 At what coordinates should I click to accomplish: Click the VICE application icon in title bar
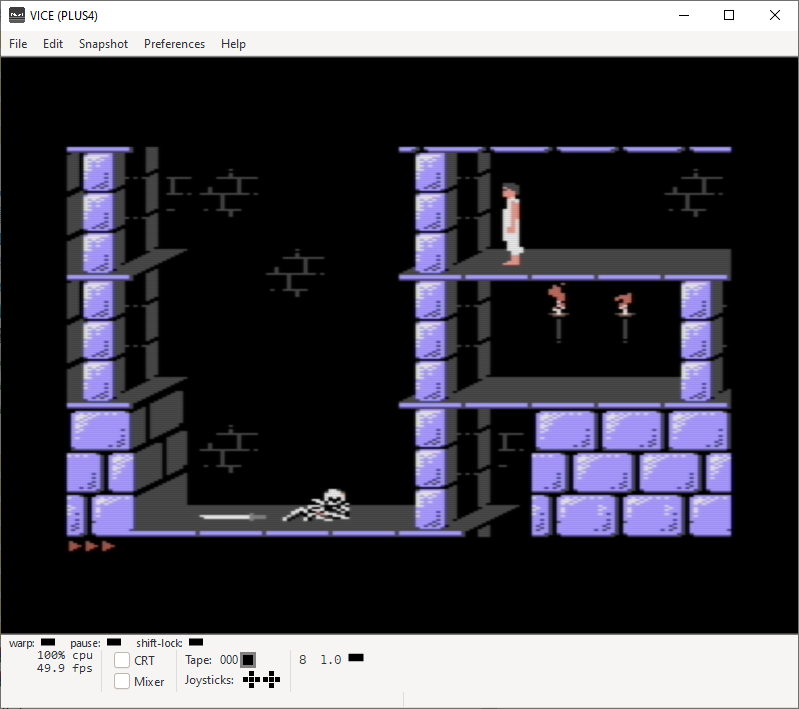17,15
